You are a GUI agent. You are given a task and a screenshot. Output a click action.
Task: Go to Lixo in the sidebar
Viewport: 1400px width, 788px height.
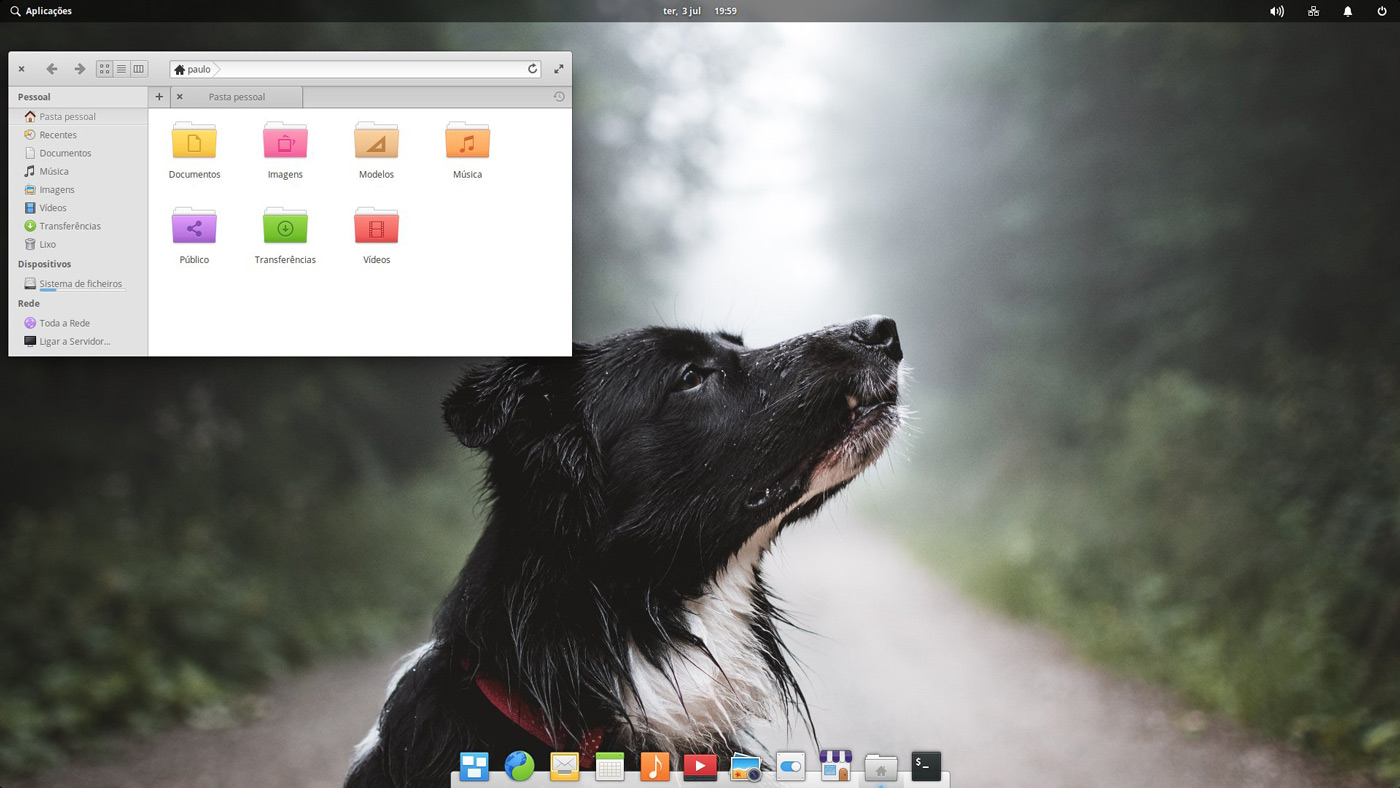tap(47, 244)
